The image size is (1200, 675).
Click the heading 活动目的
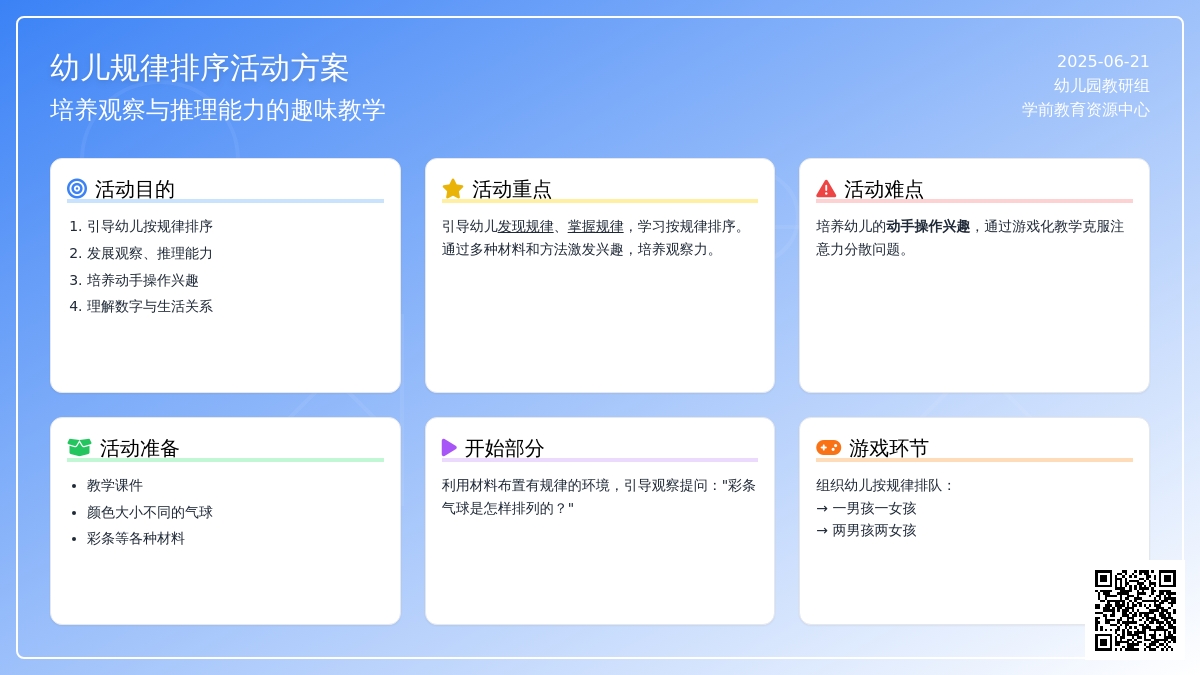(x=135, y=189)
